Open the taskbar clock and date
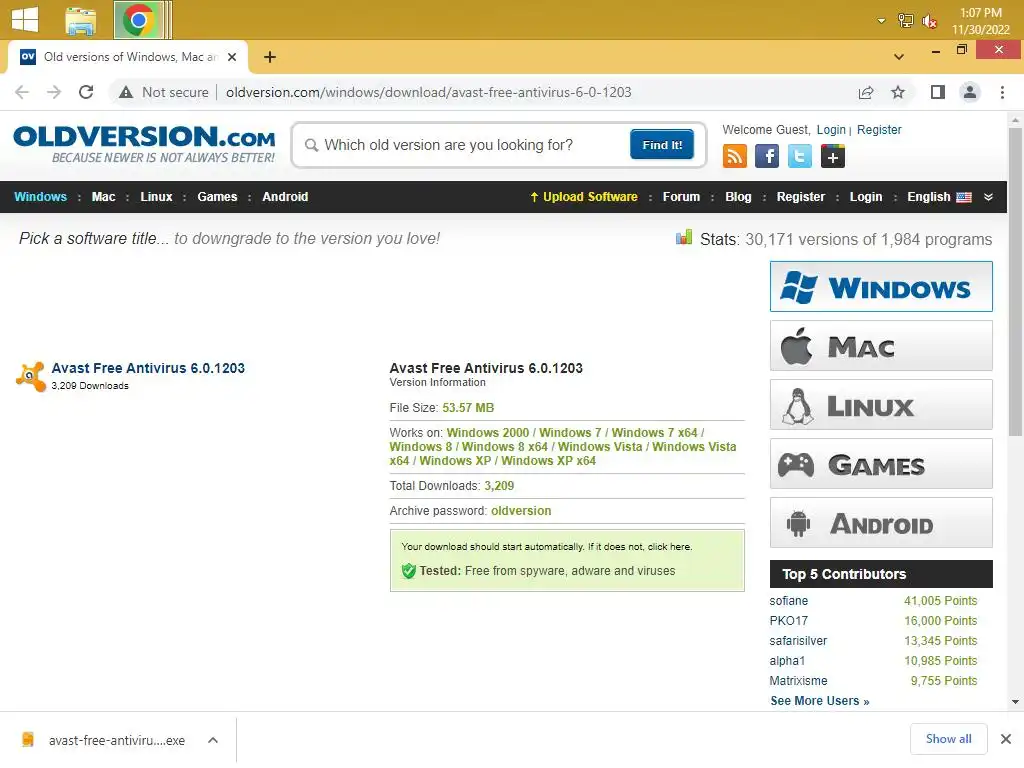The width and height of the screenshot is (1024, 768). point(980,21)
